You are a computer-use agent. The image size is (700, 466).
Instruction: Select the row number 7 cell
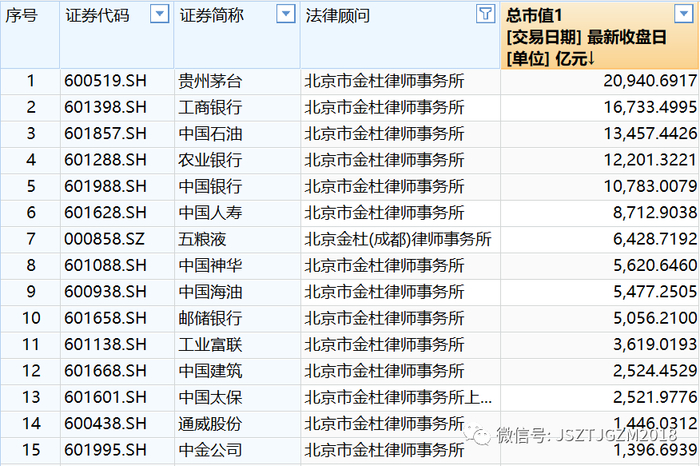point(30,239)
